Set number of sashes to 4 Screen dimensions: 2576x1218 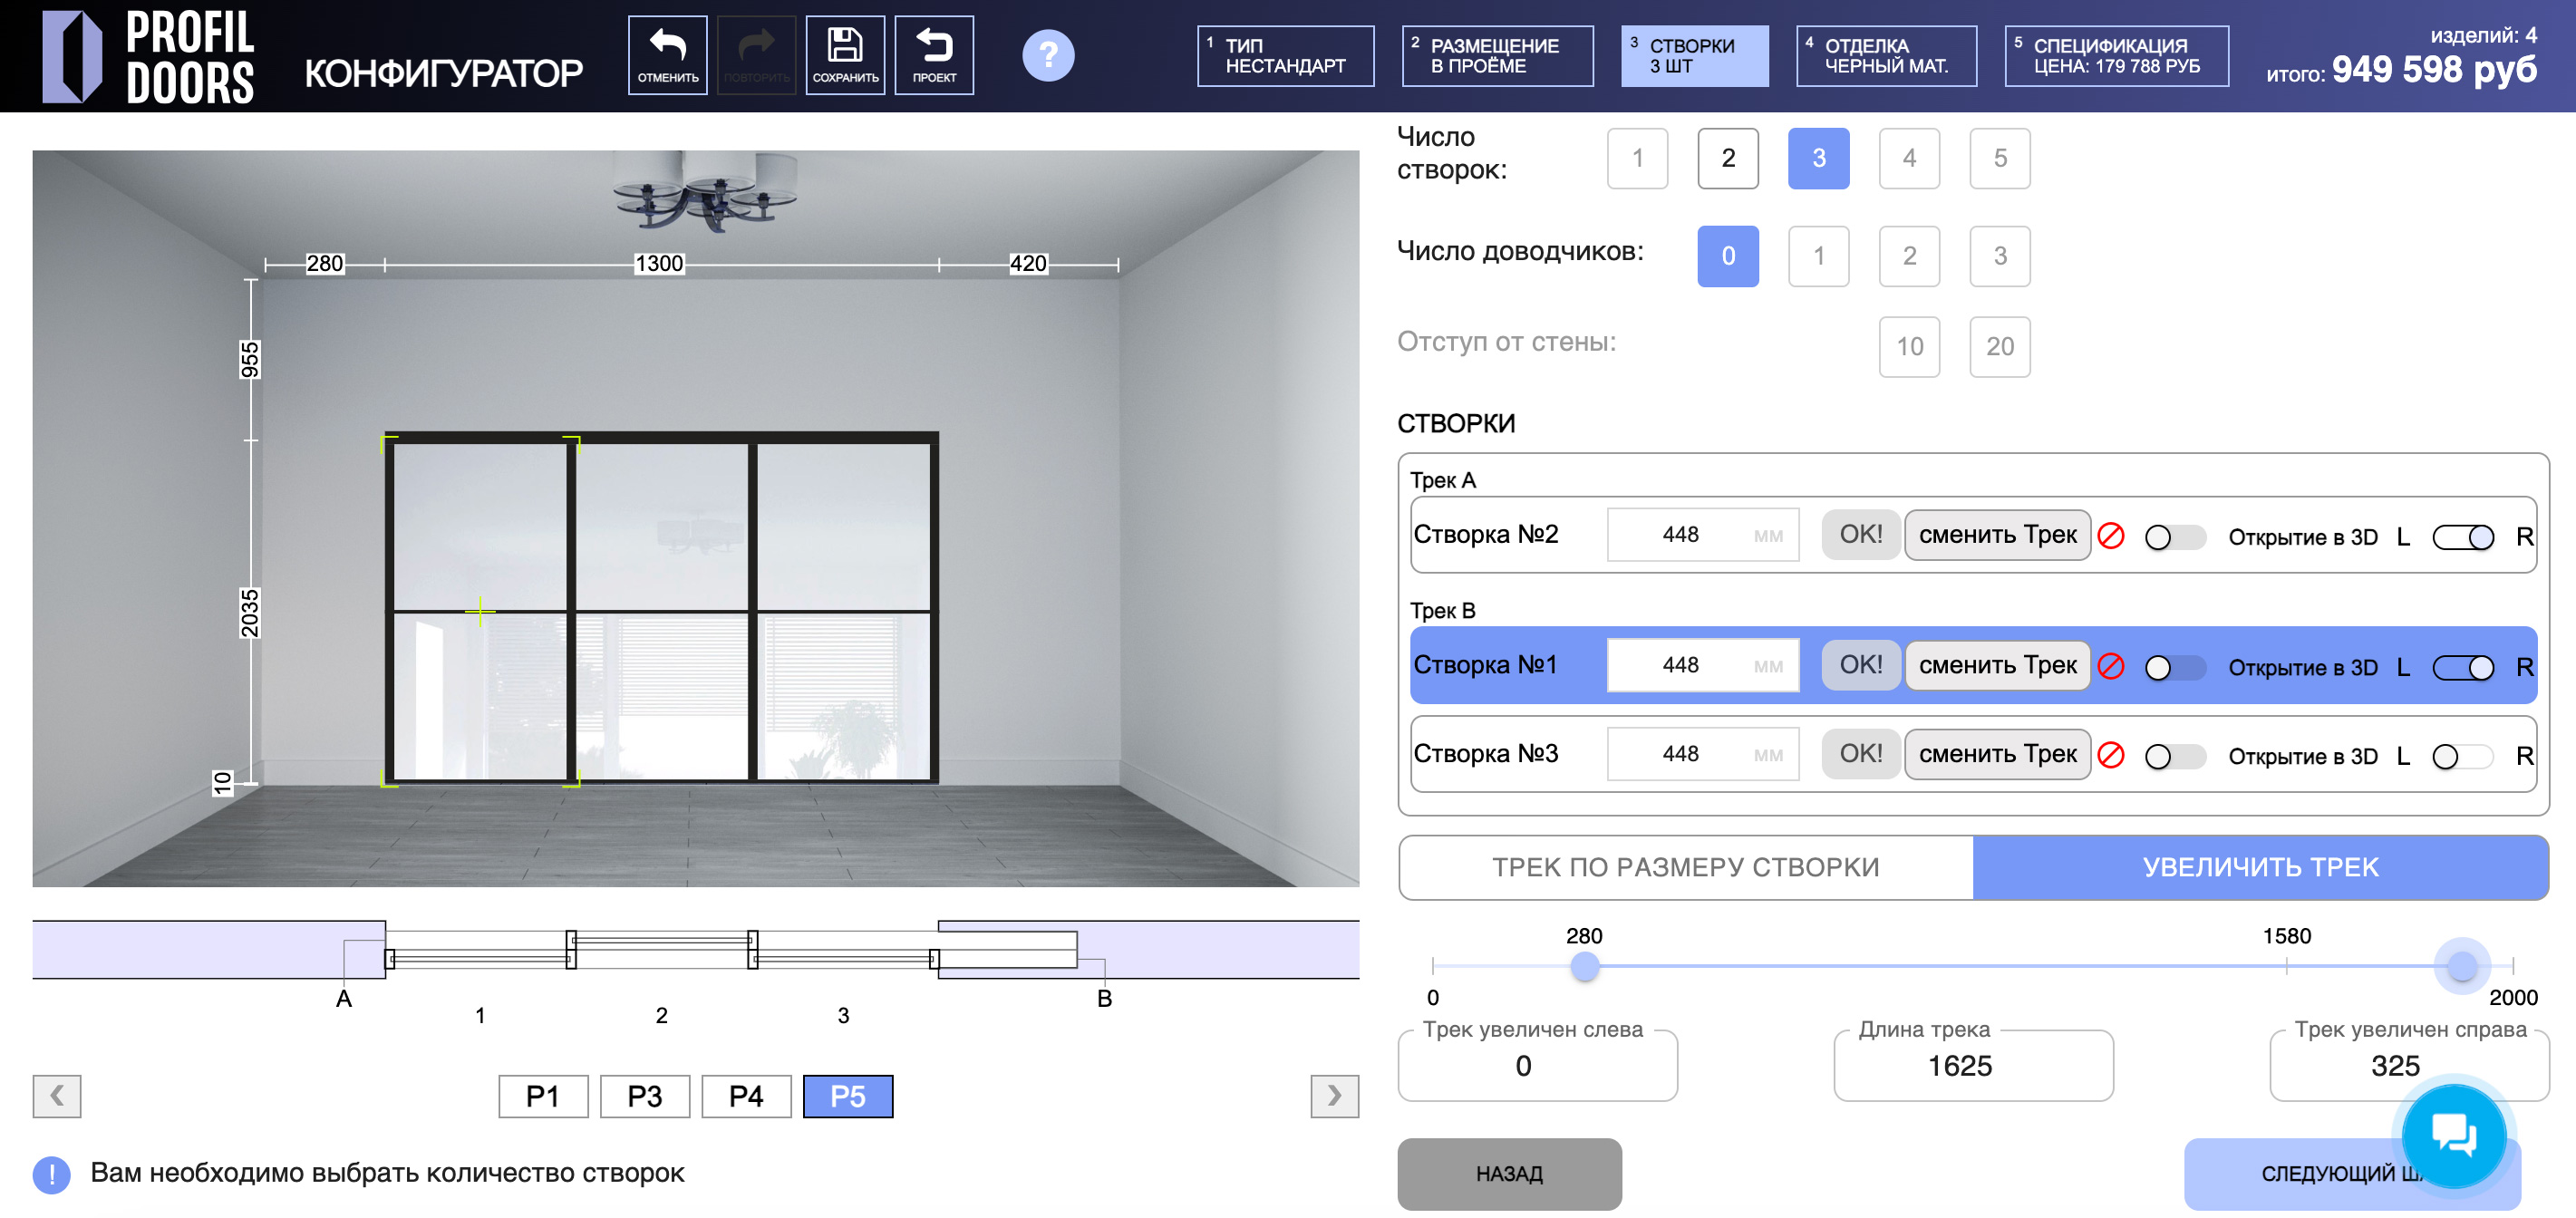pos(1909,158)
